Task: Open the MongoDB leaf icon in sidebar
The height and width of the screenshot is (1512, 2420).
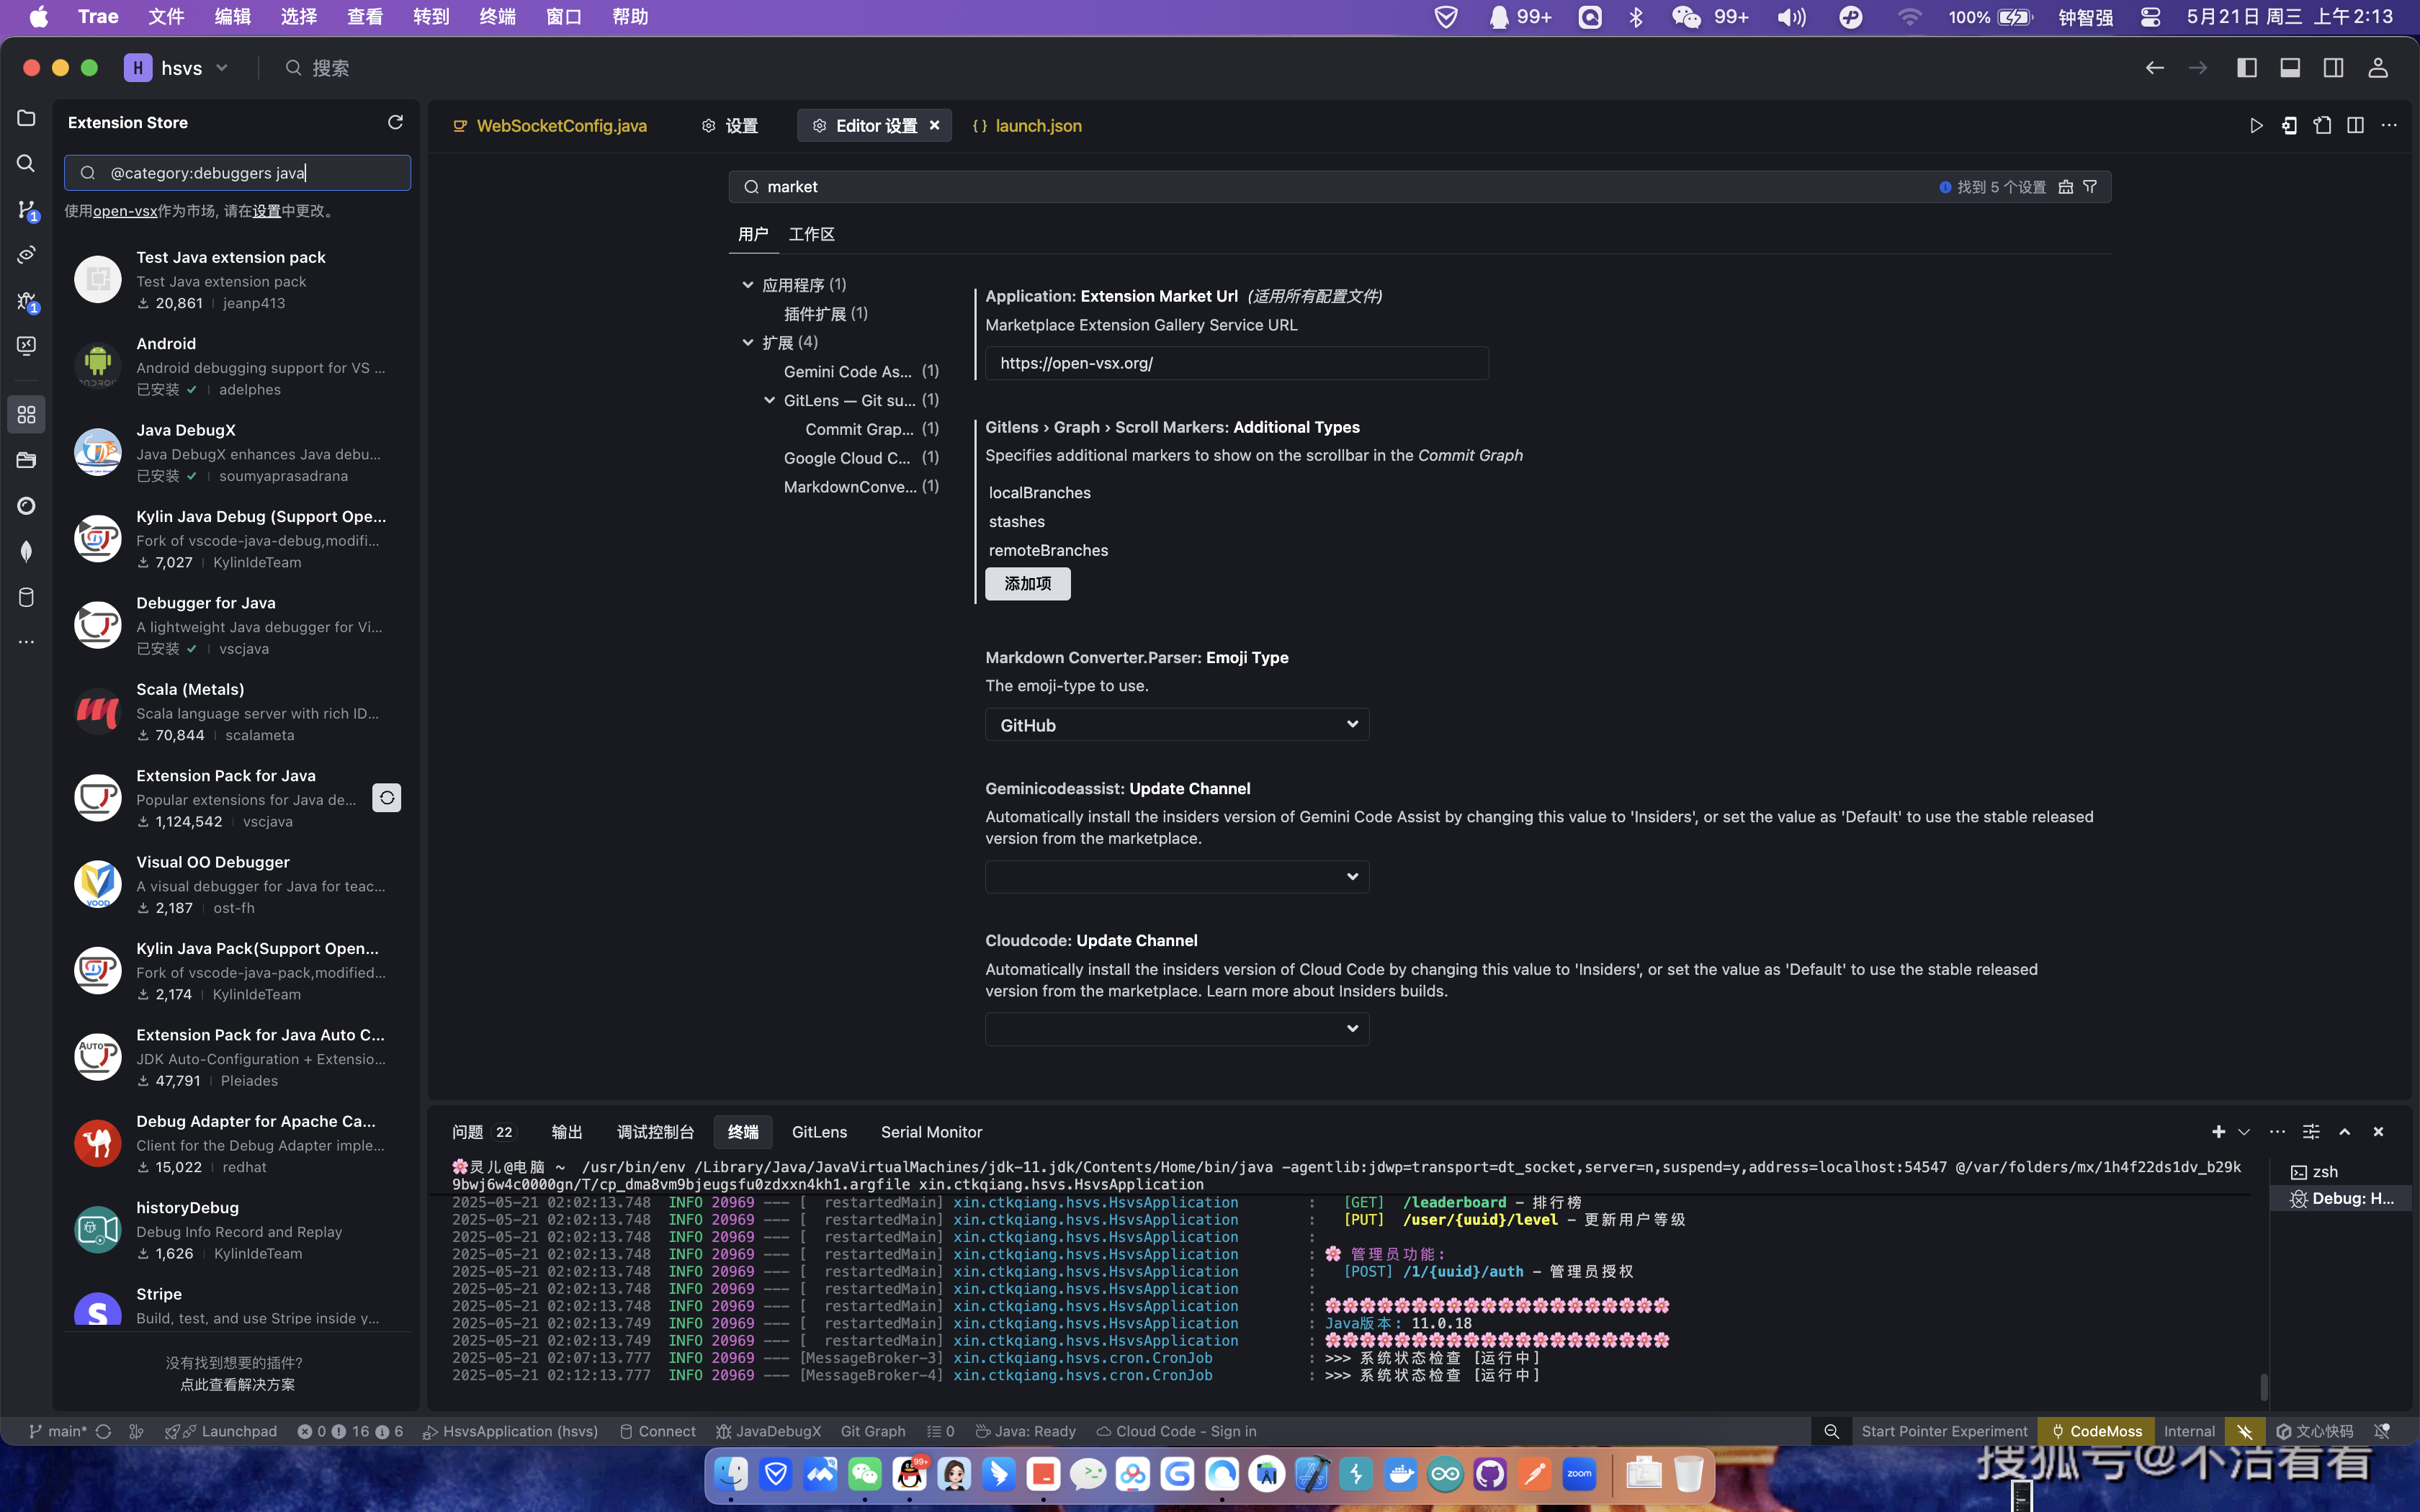Action: point(26,551)
